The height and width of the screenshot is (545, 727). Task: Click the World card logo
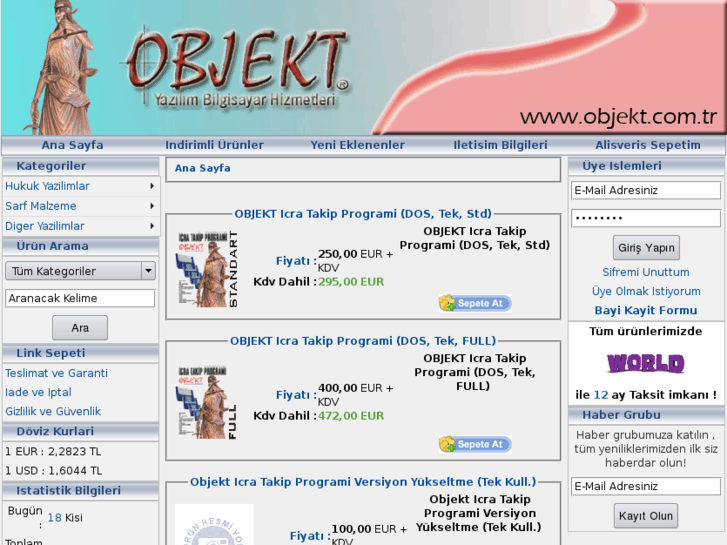point(646,363)
